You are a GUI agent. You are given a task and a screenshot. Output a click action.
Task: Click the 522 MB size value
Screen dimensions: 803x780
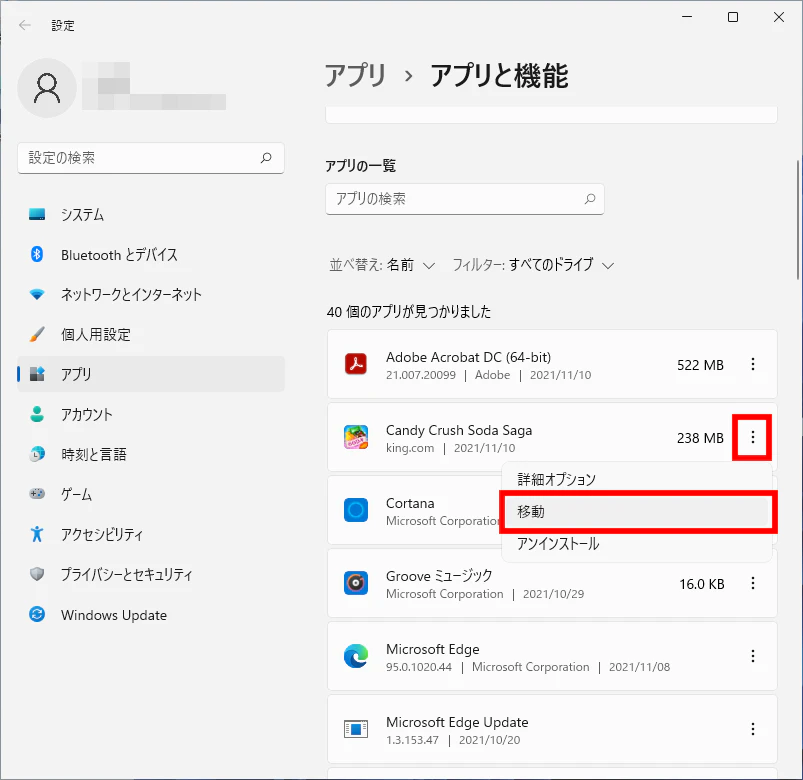pos(700,365)
